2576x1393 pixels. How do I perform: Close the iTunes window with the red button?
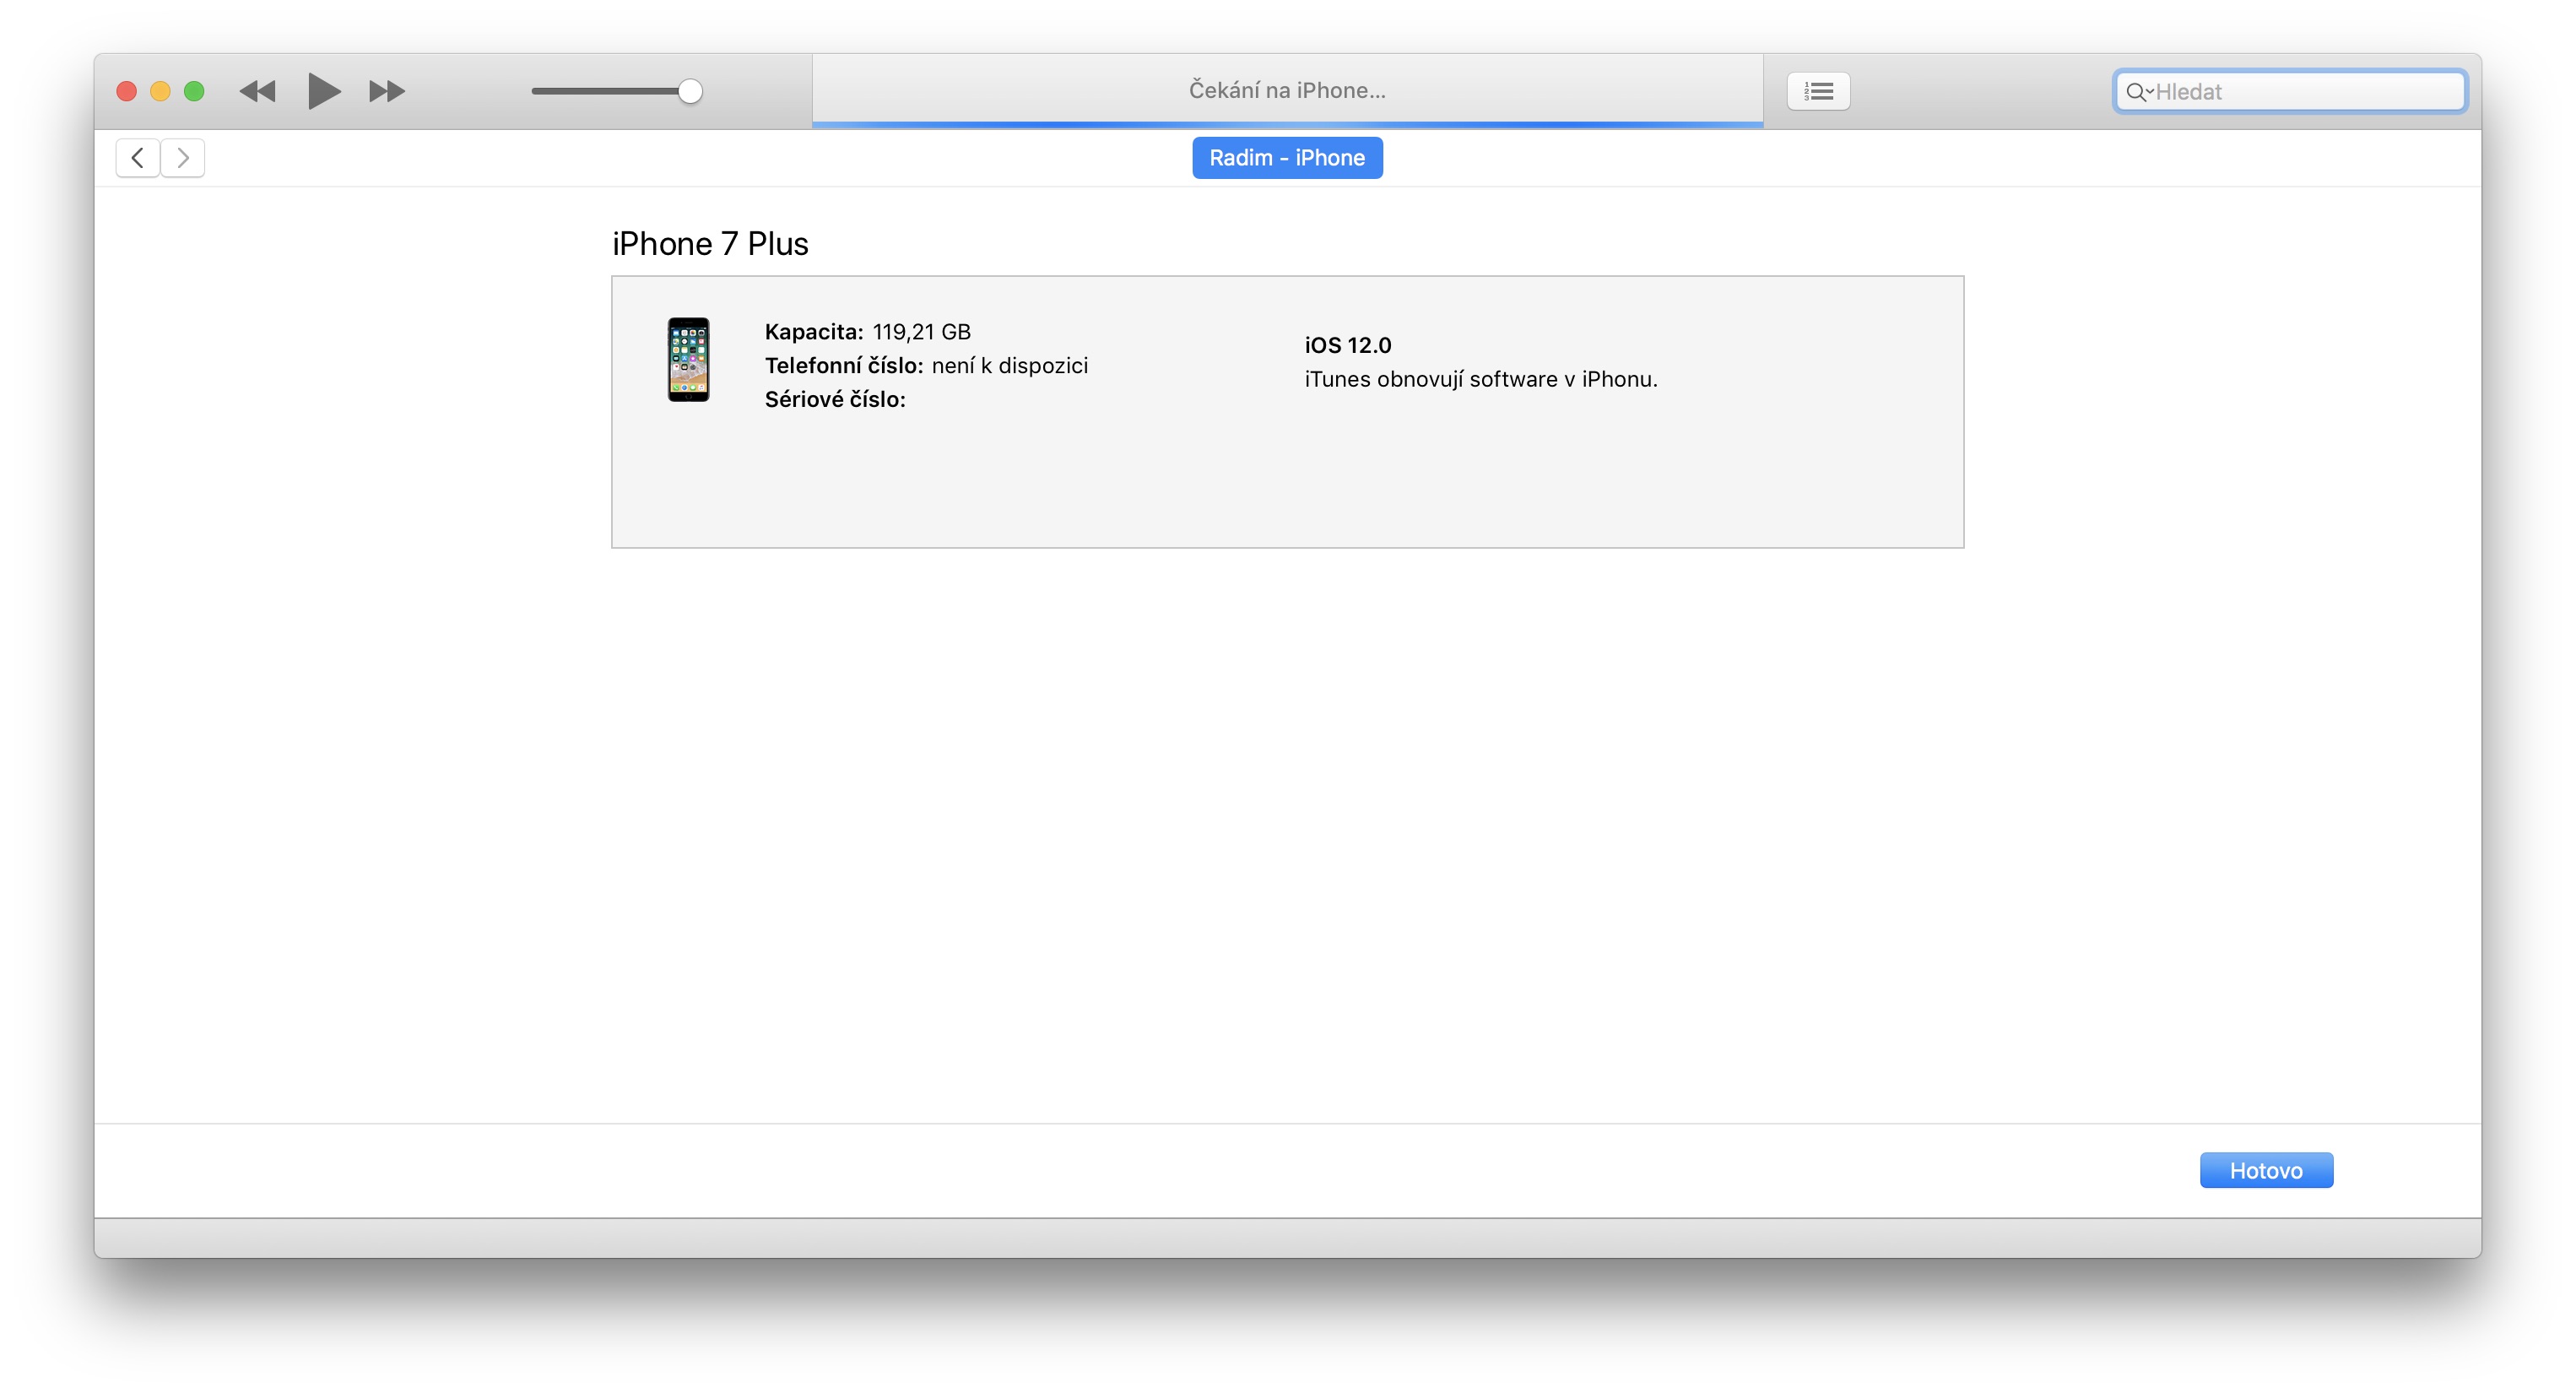point(127,92)
